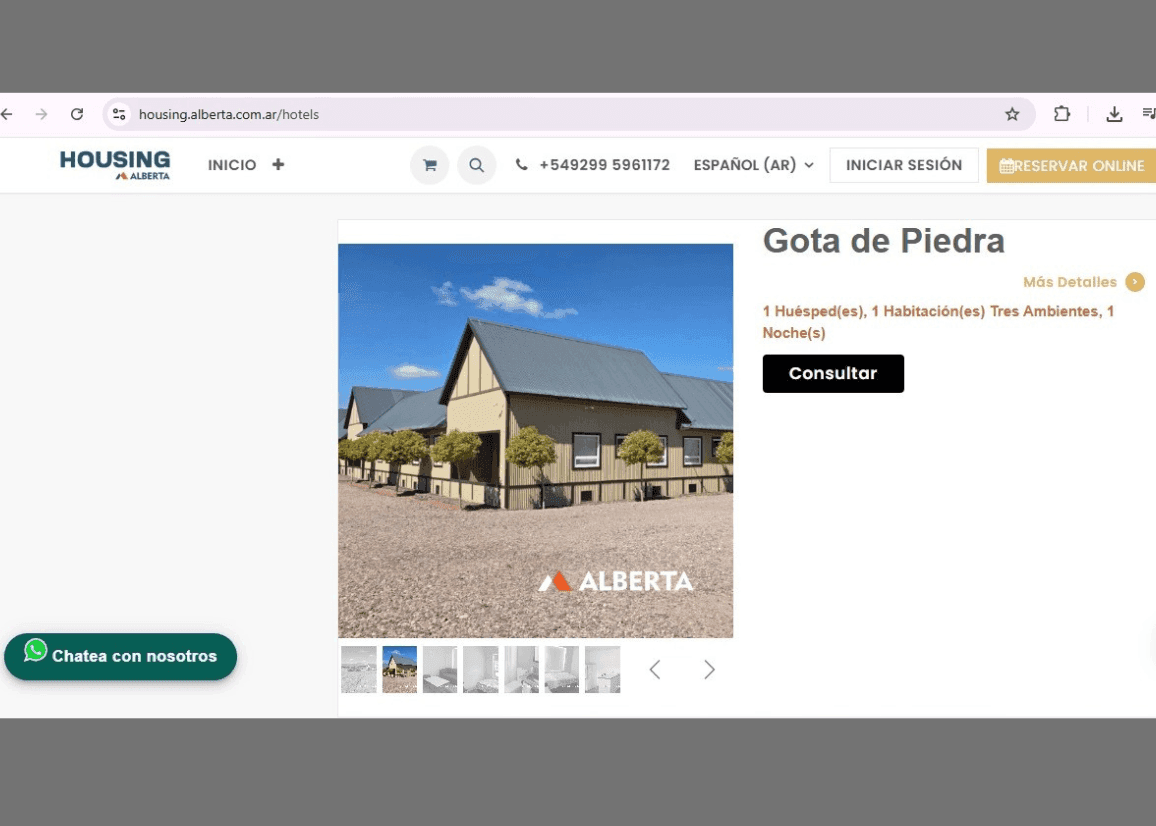The width and height of the screenshot is (1156, 826).
Task: Click the black Consultar button
Action: point(832,373)
